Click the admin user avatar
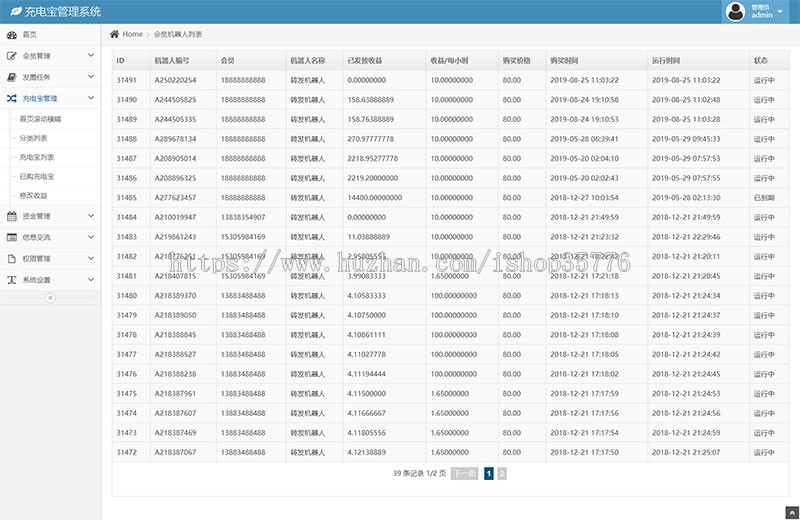The image size is (800, 520). tap(737, 12)
